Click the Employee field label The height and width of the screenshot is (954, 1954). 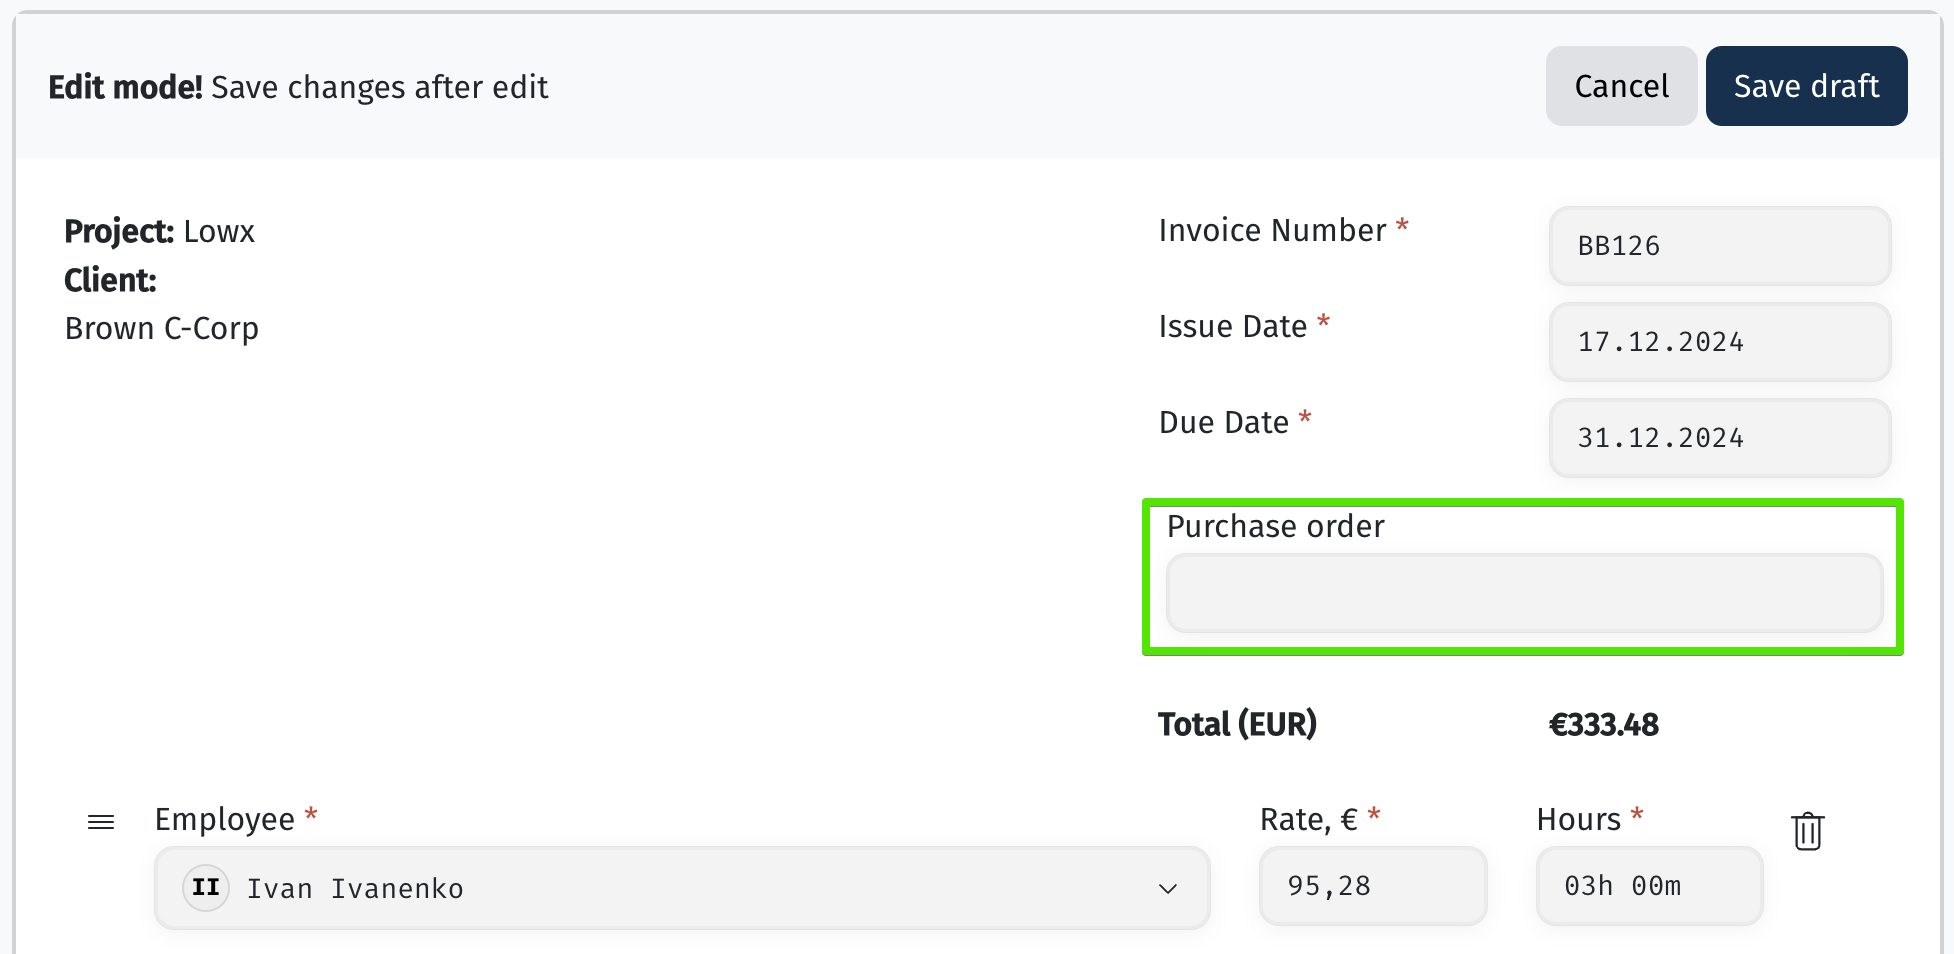click(225, 819)
